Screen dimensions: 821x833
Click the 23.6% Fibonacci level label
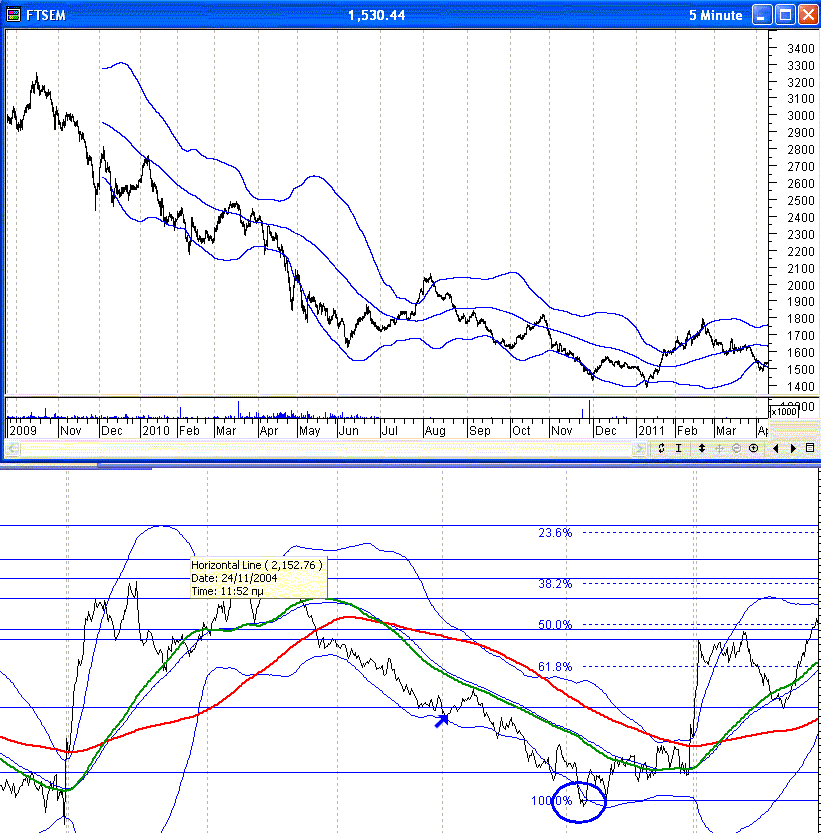[x=555, y=533]
